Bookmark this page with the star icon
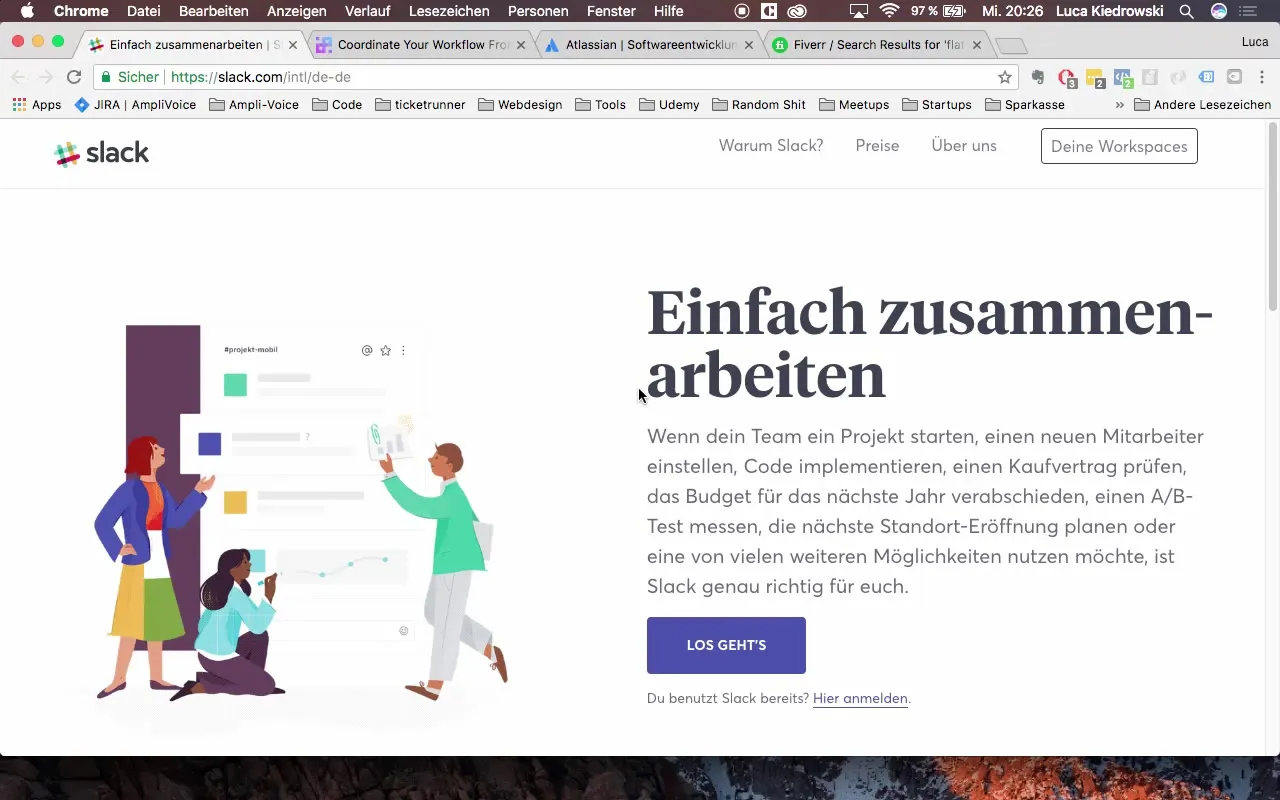Screen dimensions: 1280x800 pos(1005,77)
